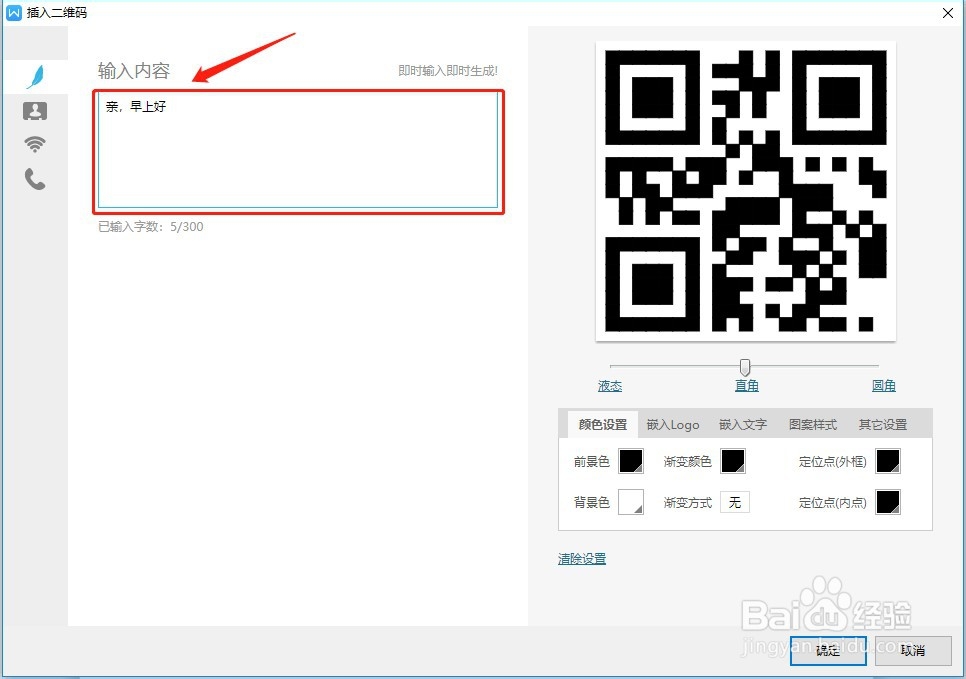
Task: Open the 图案样式 tab
Action: 813,425
